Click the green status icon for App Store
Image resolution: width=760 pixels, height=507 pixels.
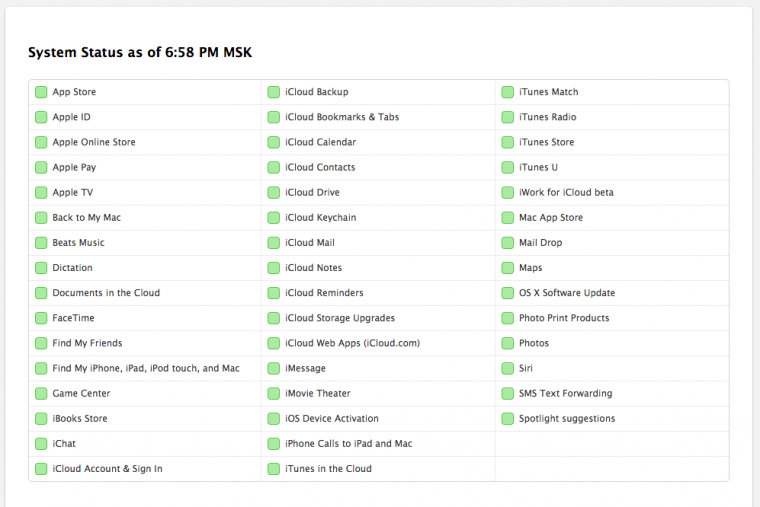(41, 92)
